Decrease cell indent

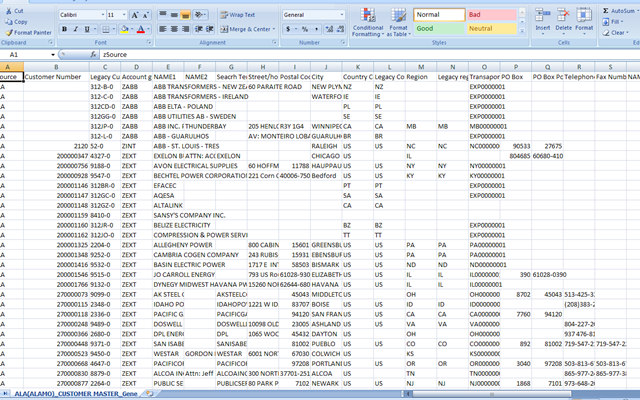pos(199,29)
